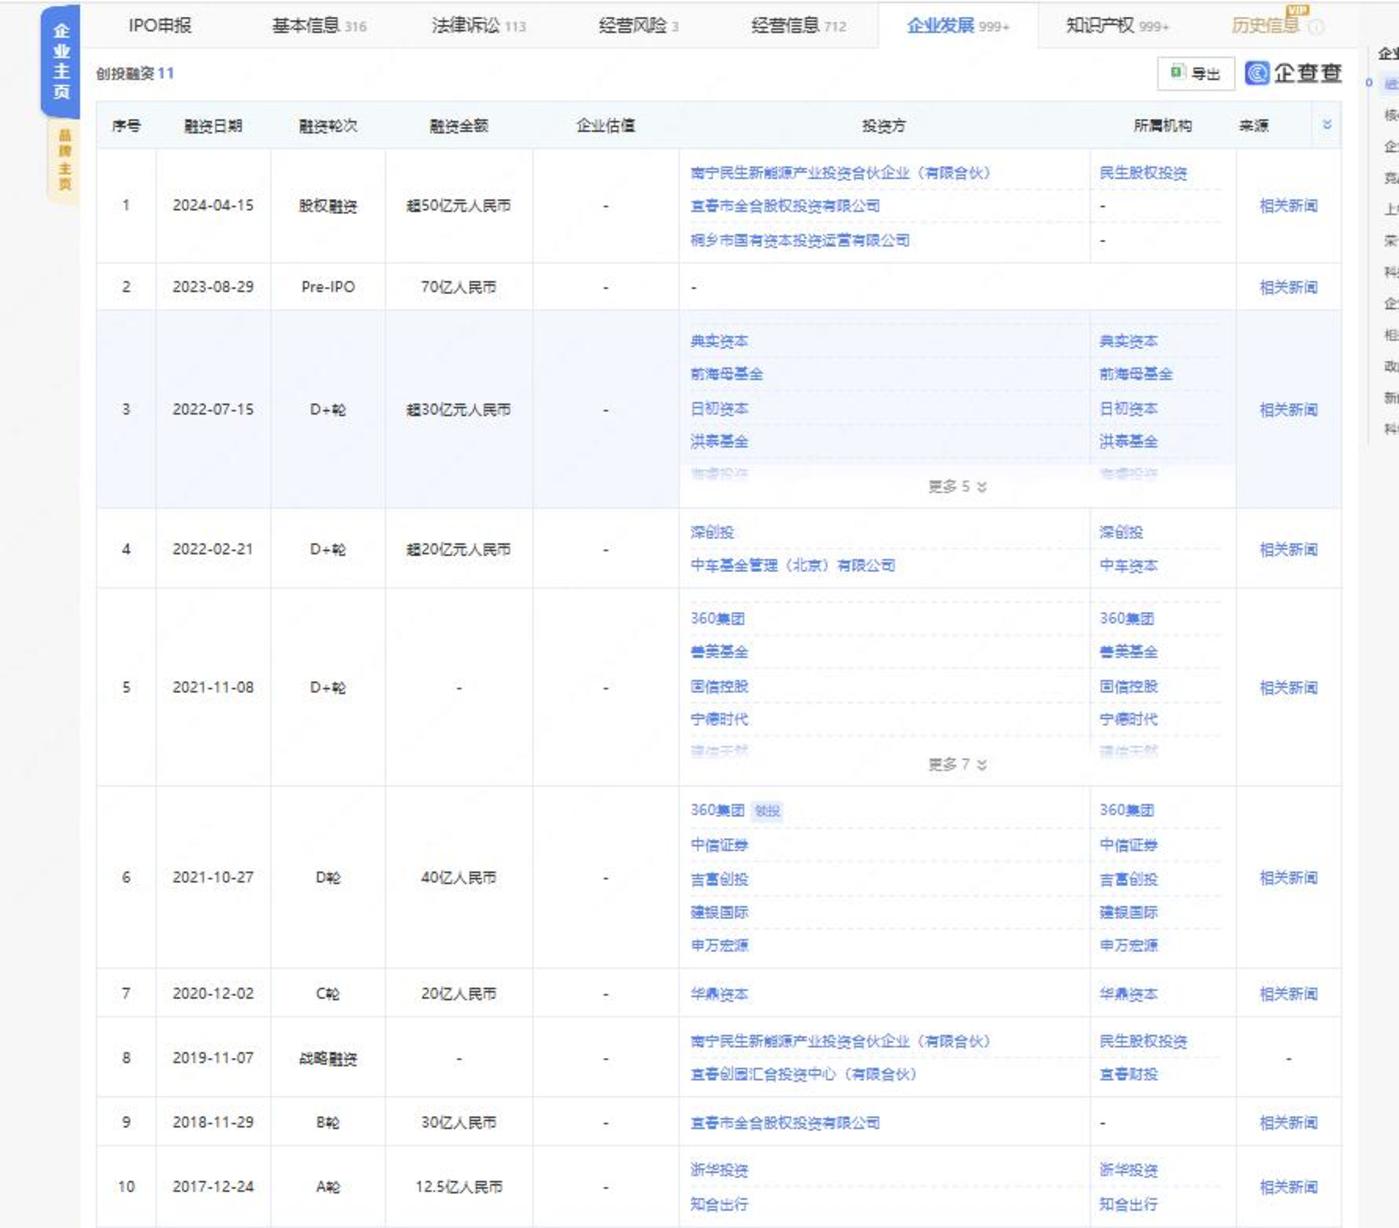Screen dimensions: 1399x1228
Task: Click the 导出 export button
Action: (1194, 73)
